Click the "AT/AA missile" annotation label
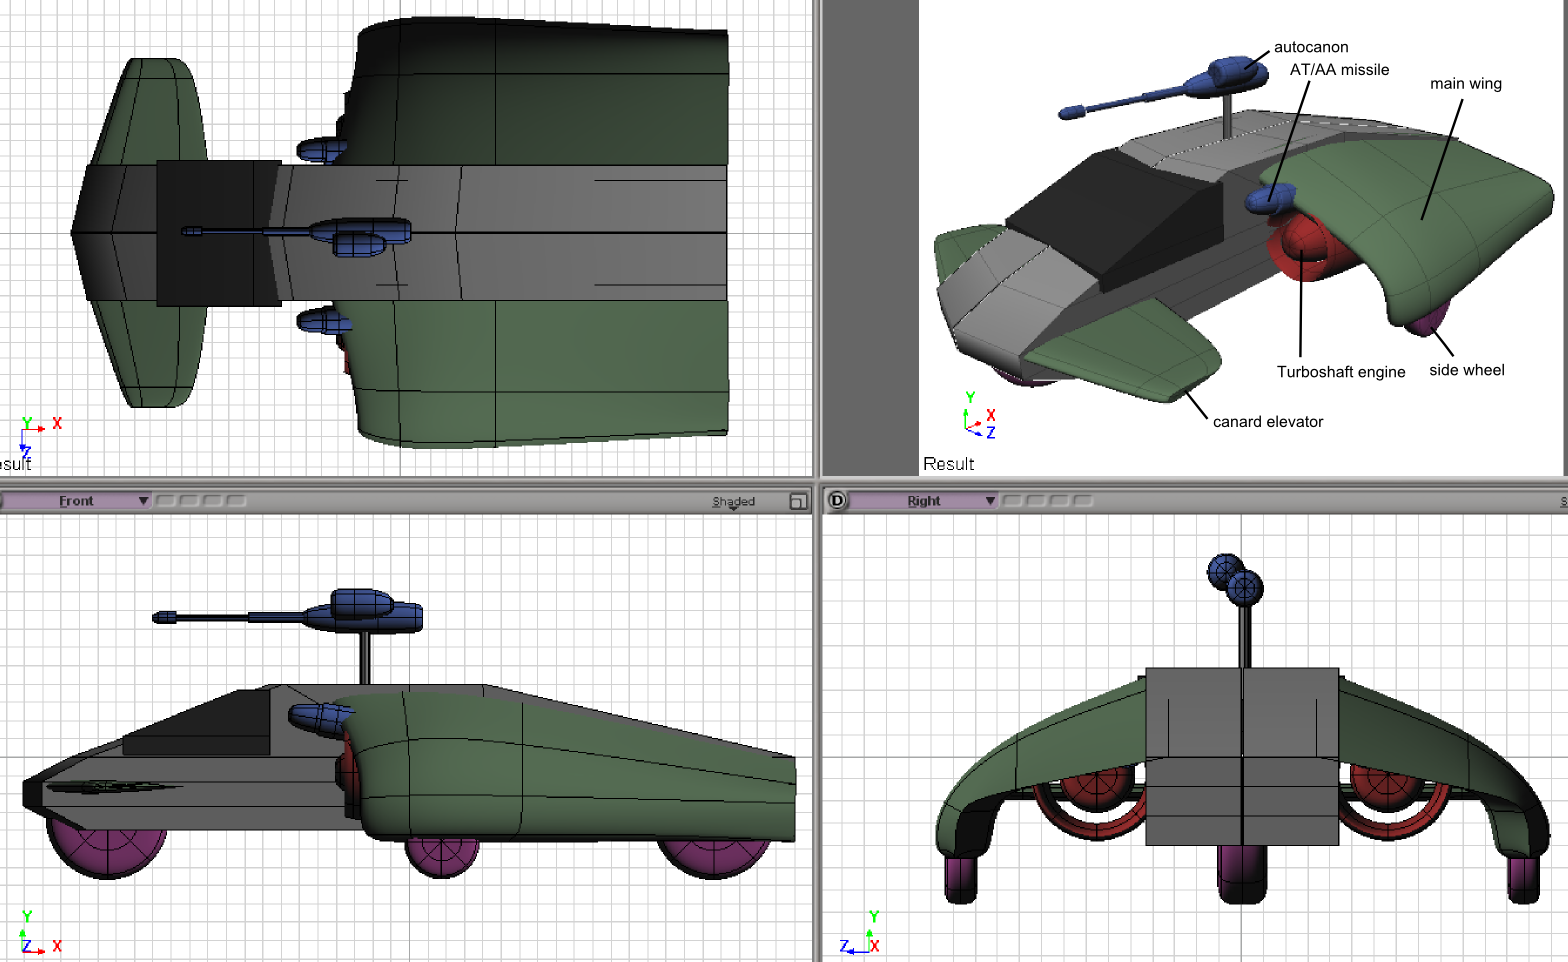 [1339, 70]
